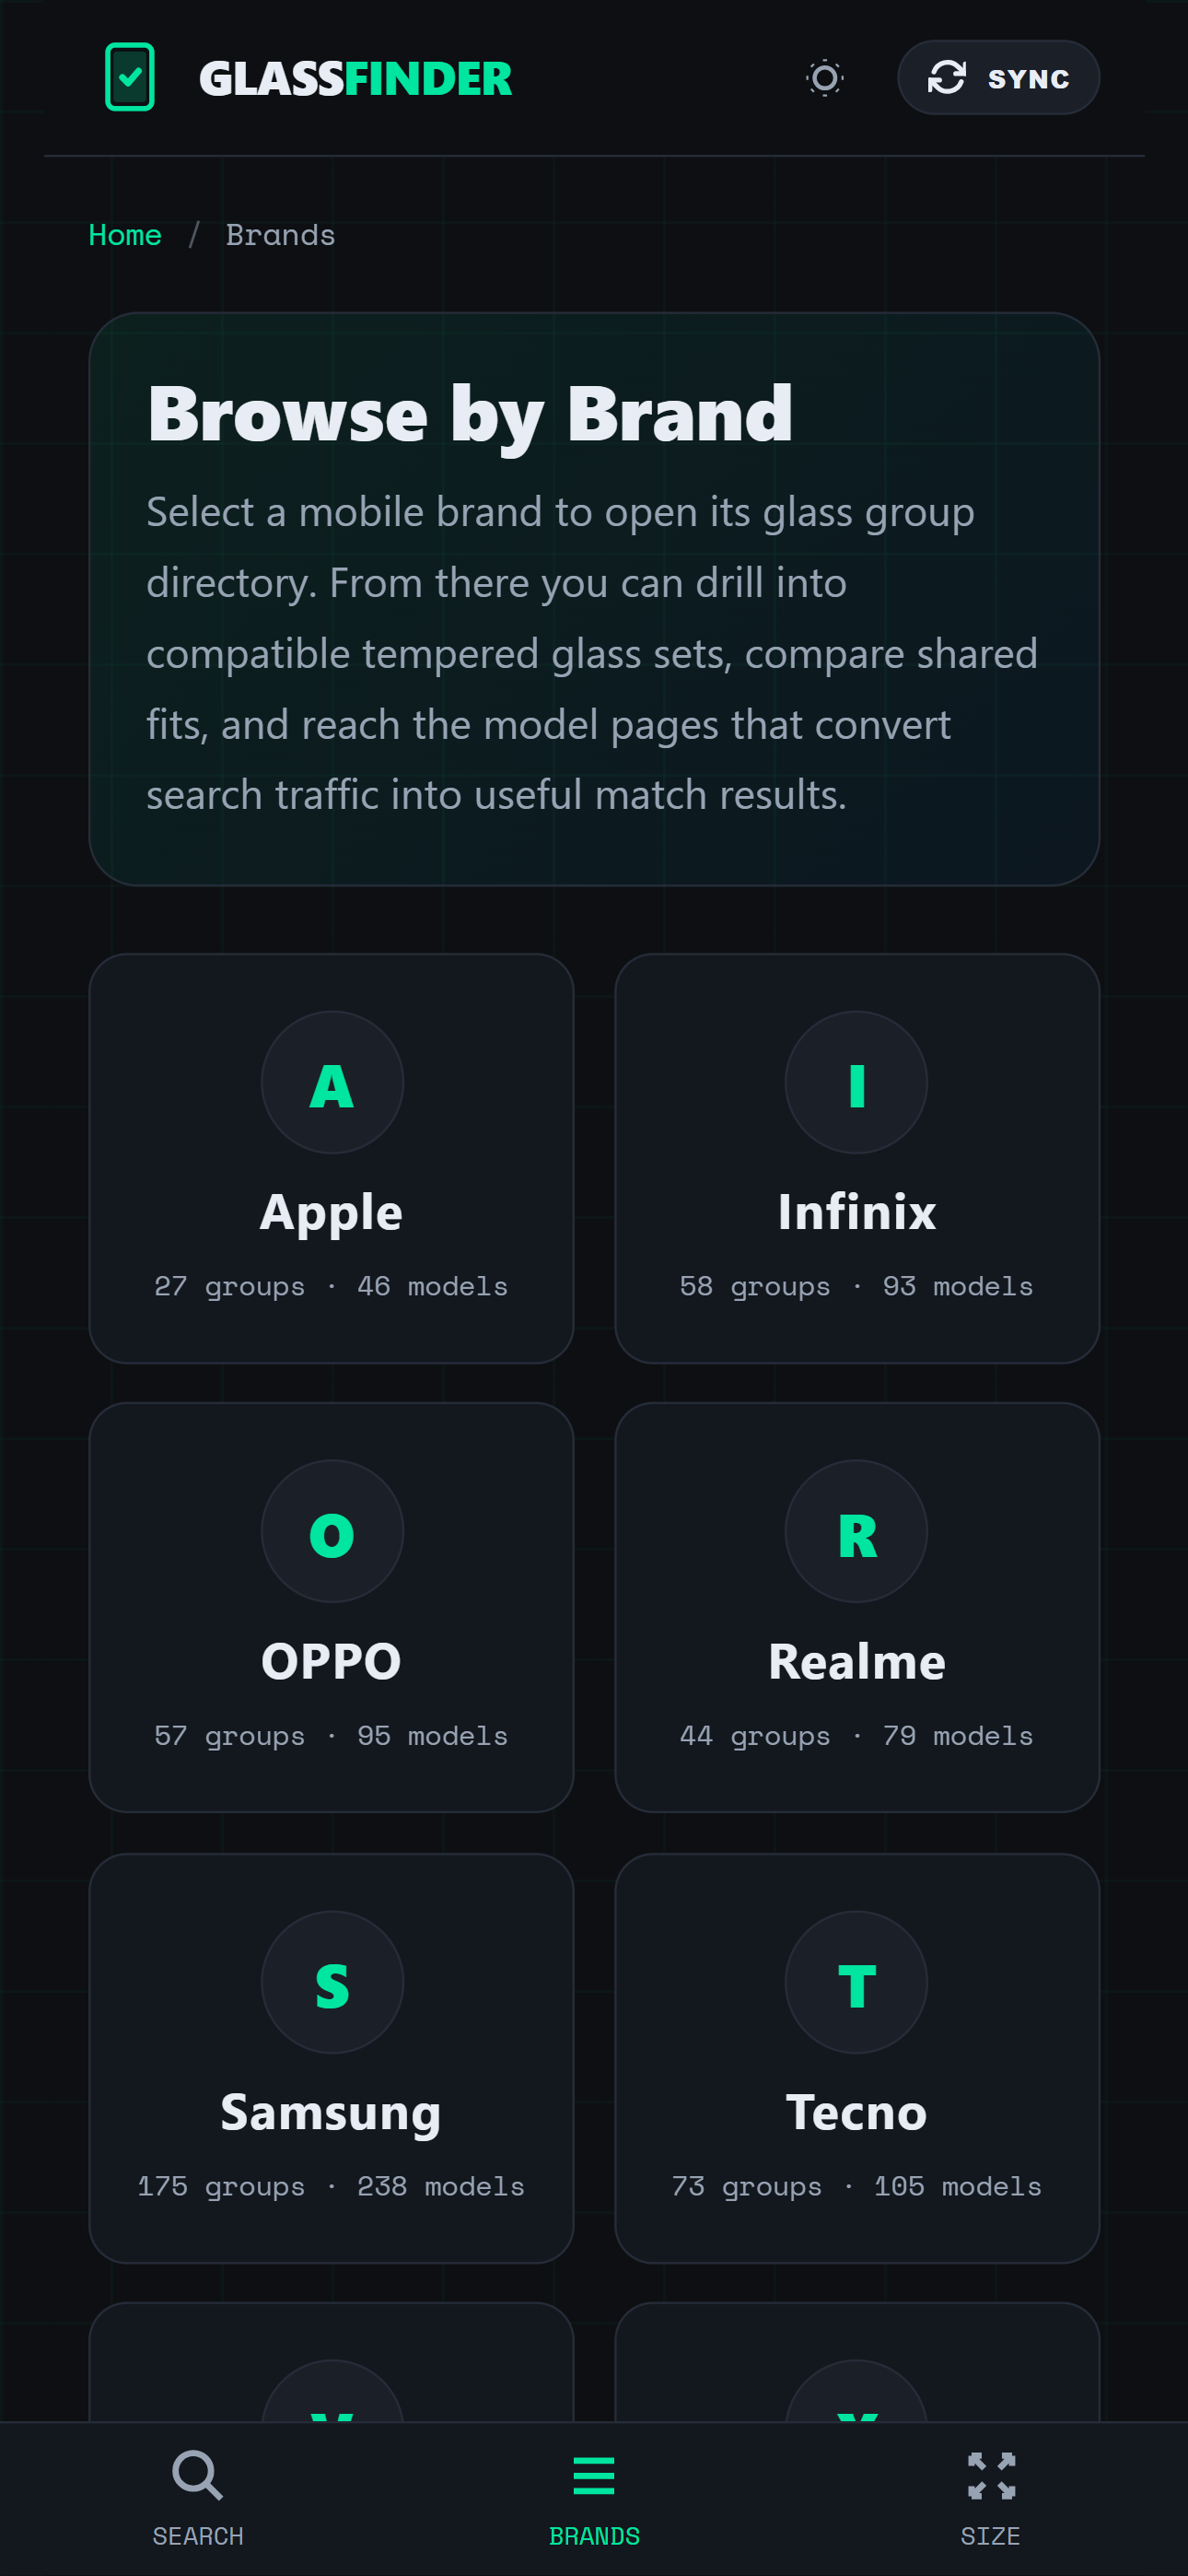1188x2576 pixels.
Task: Click the Apple letter A avatar
Action: point(332,1083)
